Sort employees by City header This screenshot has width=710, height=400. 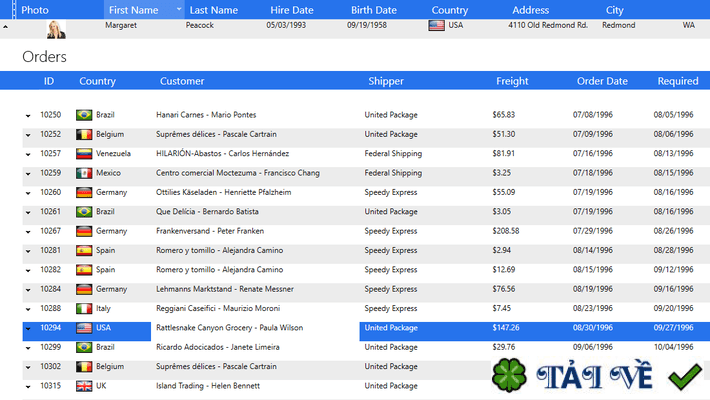coord(614,10)
